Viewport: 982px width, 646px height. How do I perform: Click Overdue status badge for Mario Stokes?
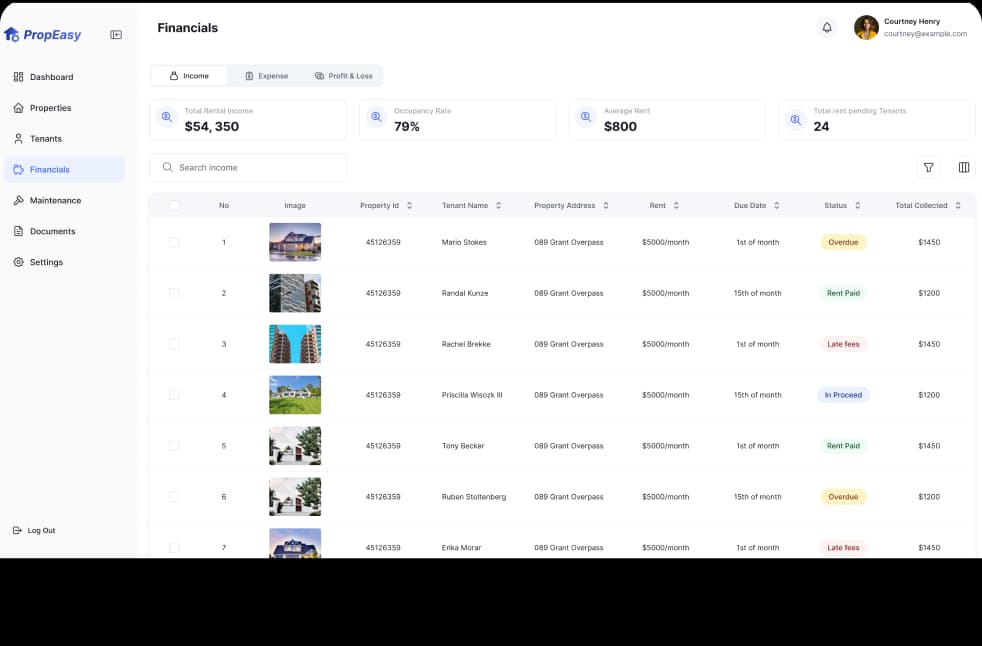[843, 242]
